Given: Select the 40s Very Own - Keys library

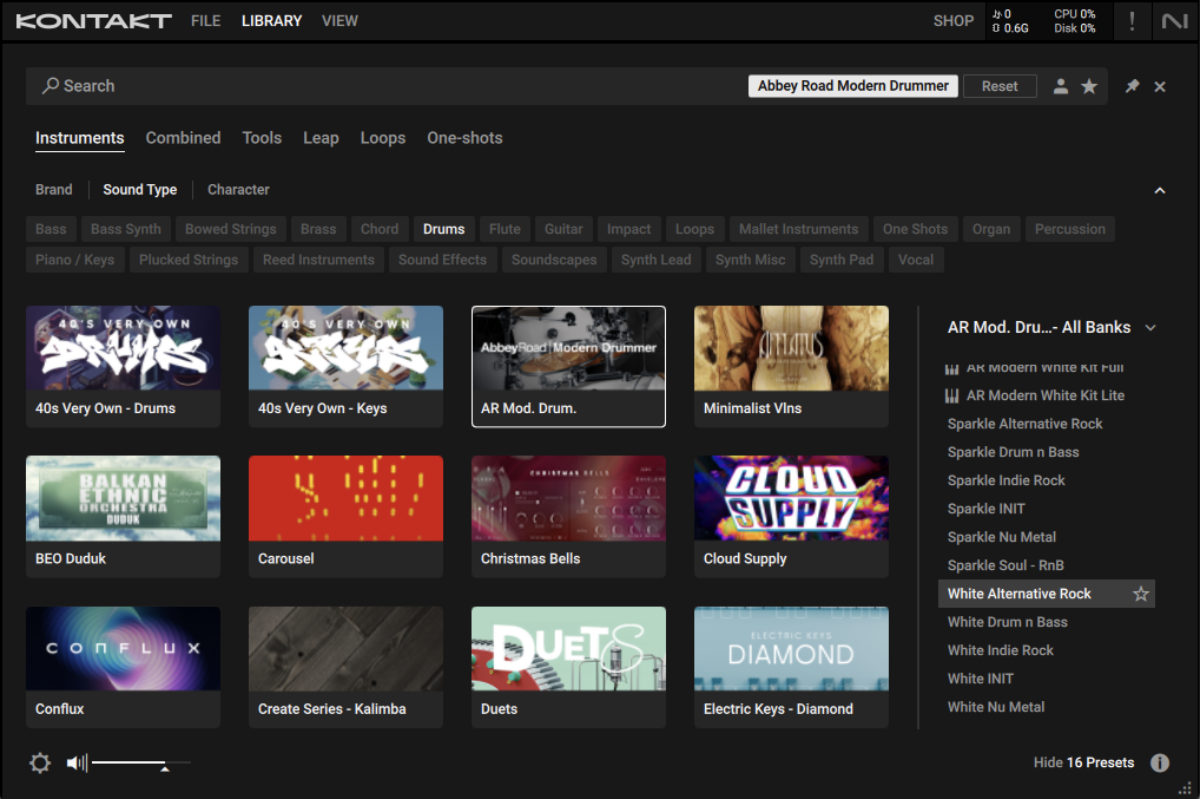Looking at the screenshot, I should (x=346, y=366).
